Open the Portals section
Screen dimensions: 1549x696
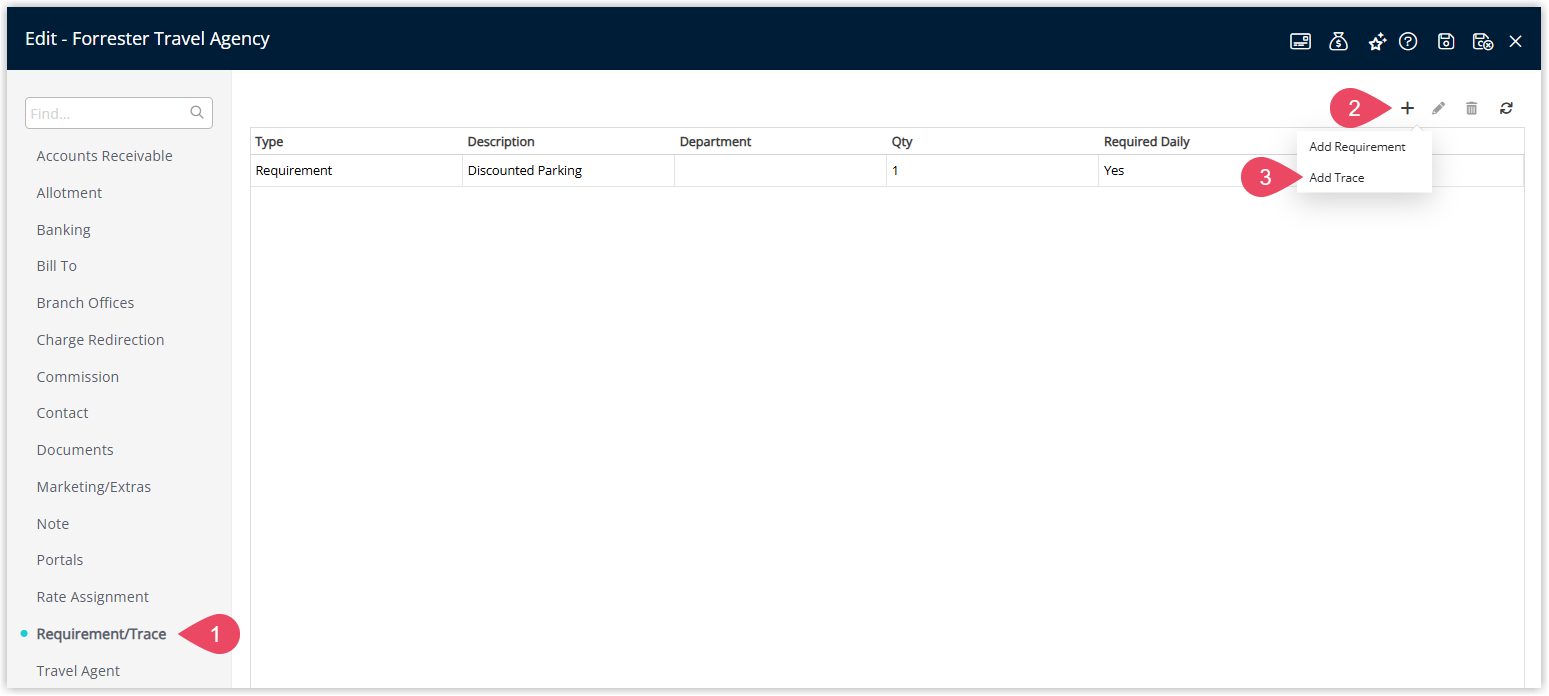click(59, 560)
